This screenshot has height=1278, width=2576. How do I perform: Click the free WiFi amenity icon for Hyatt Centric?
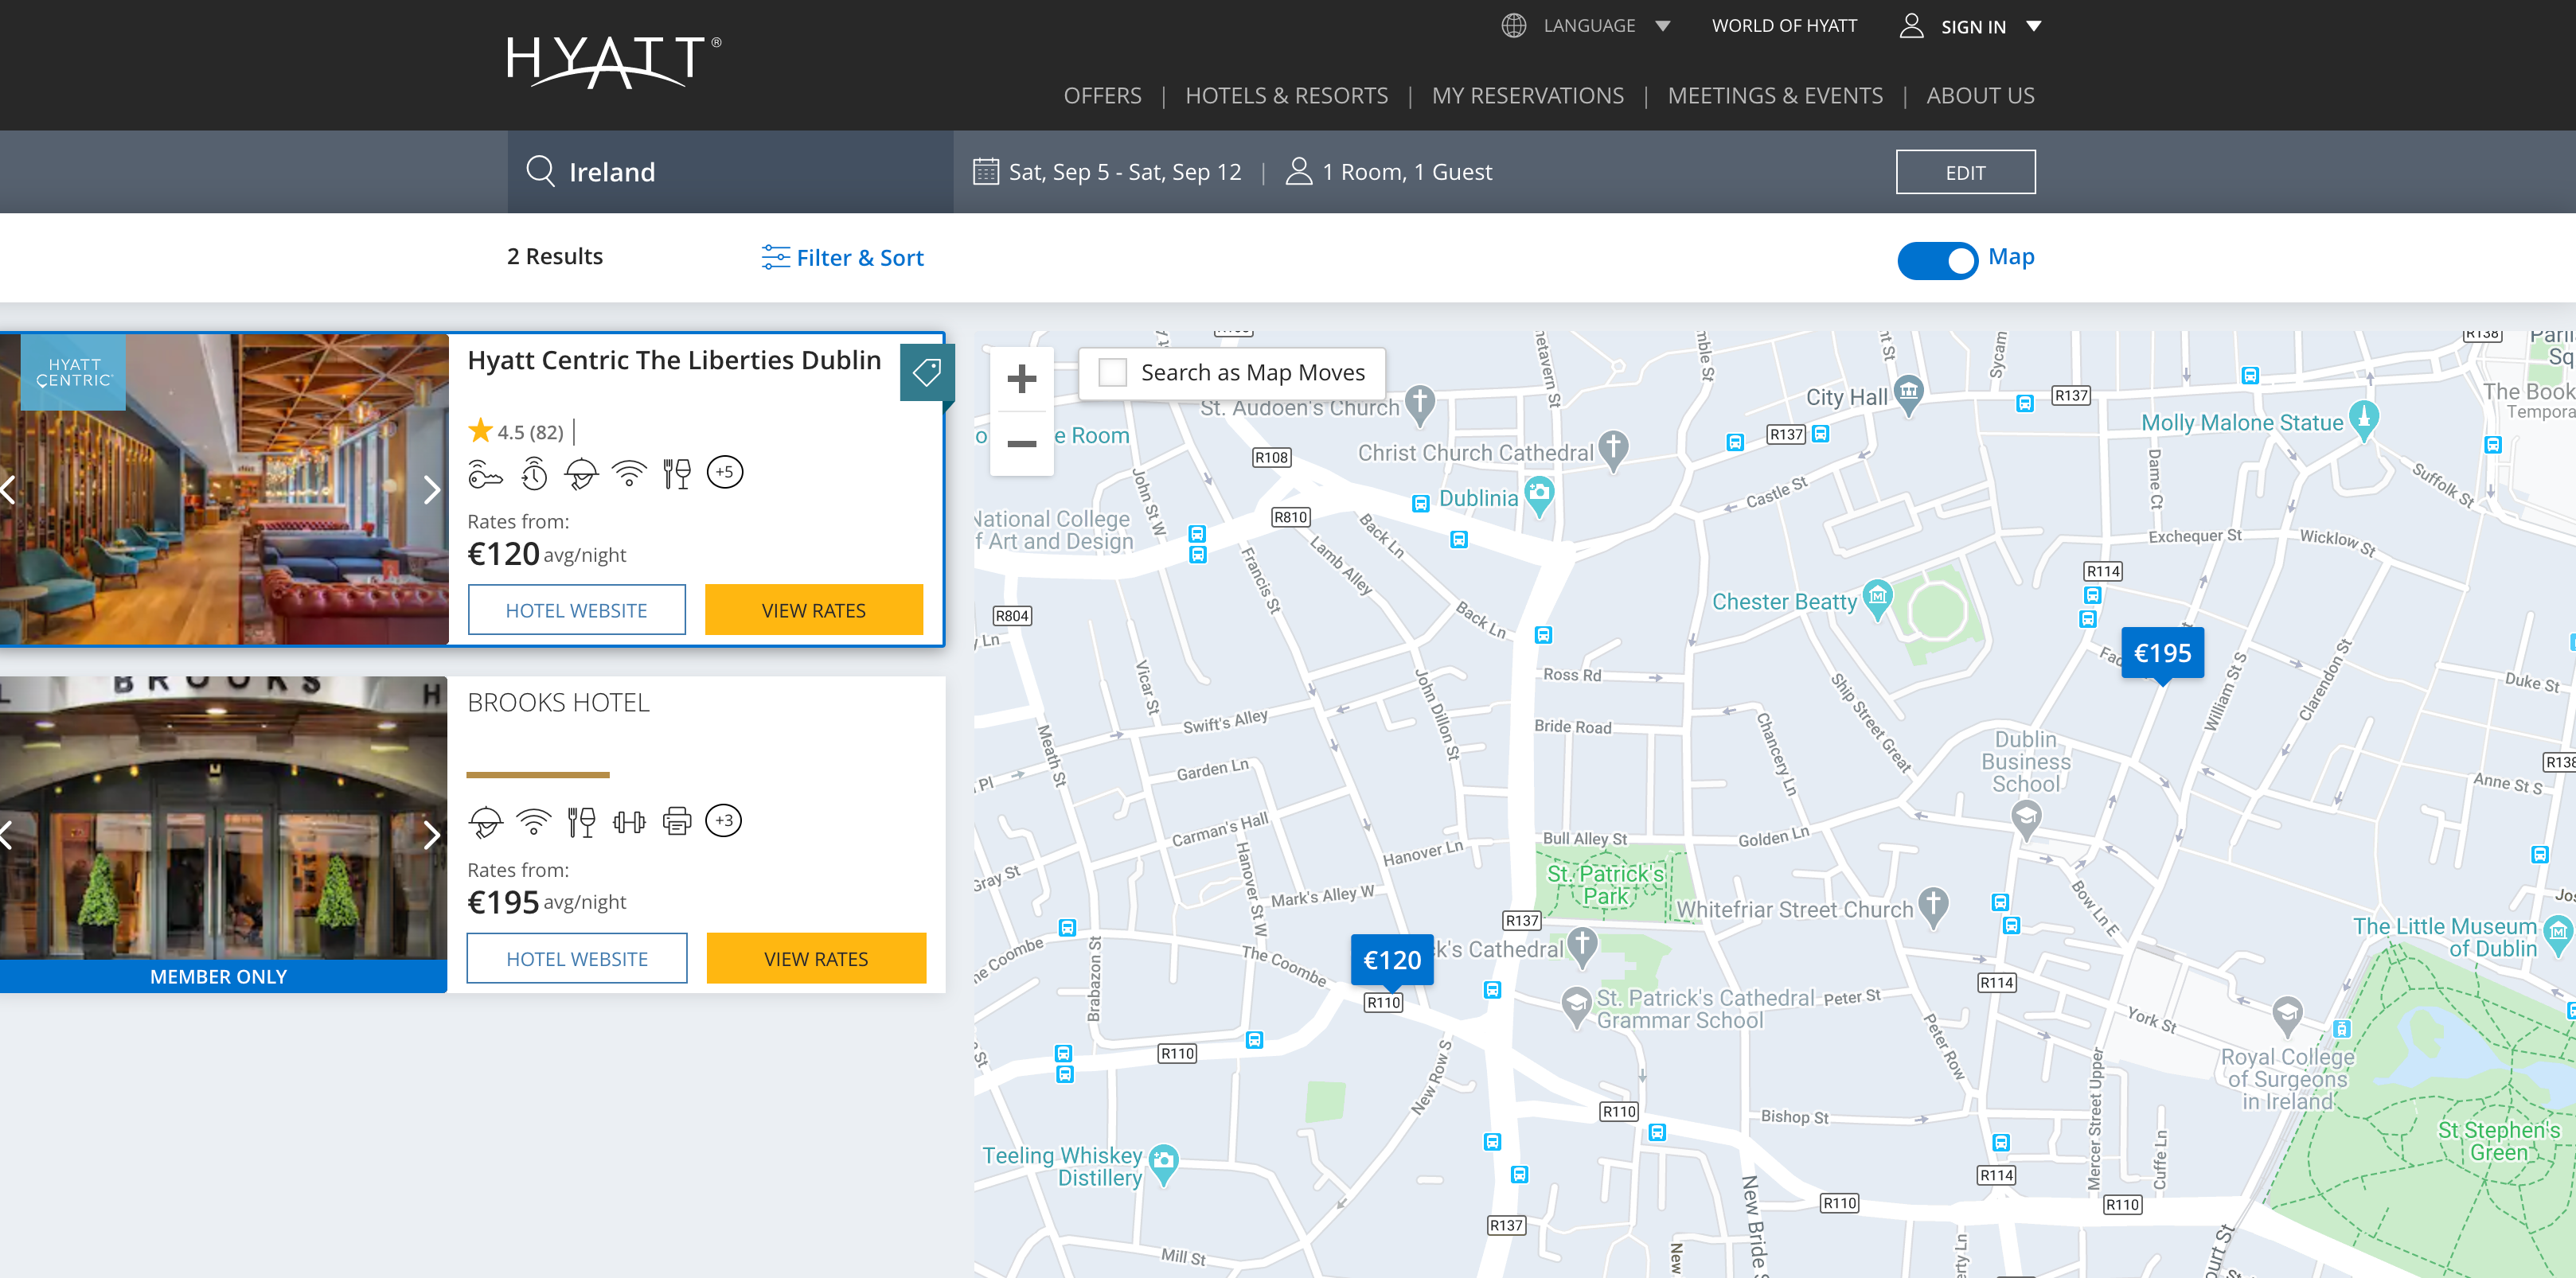(629, 473)
